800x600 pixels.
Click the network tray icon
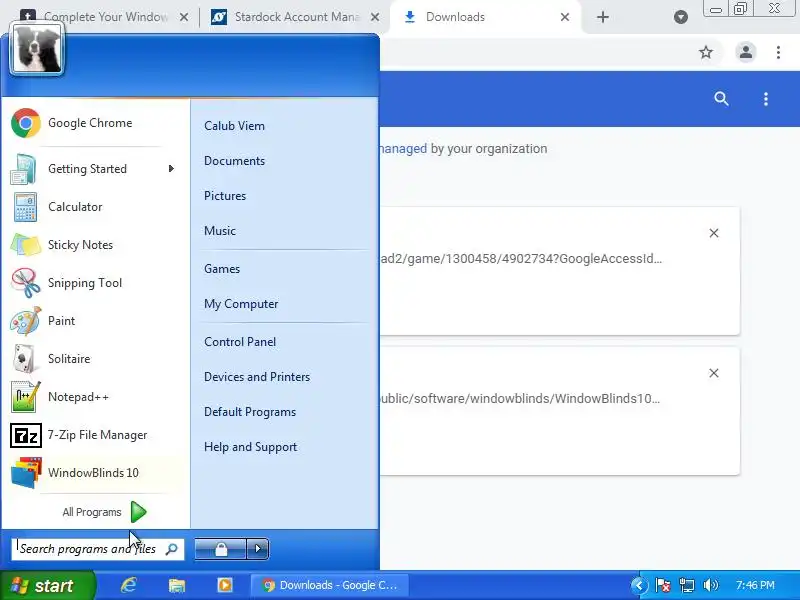(687, 585)
